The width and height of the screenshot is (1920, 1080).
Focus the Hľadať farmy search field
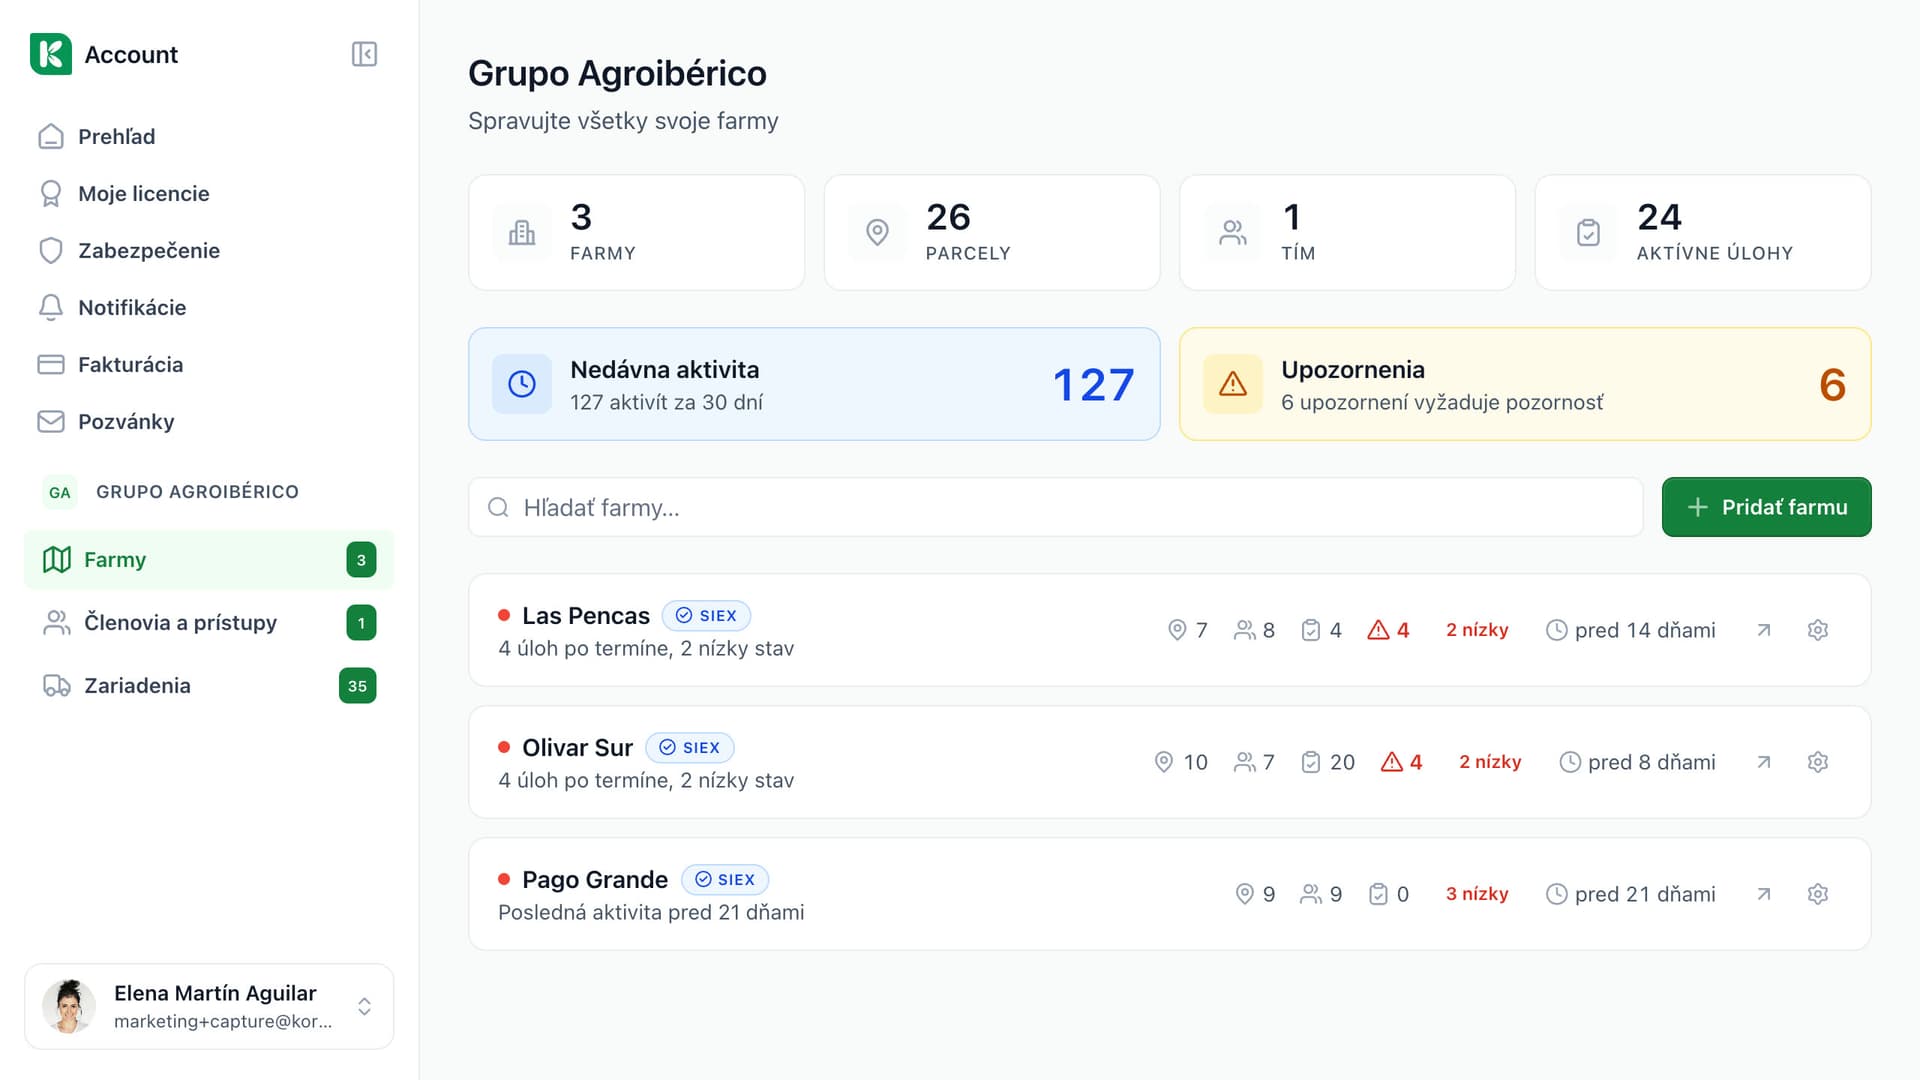[x=1056, y=507]
